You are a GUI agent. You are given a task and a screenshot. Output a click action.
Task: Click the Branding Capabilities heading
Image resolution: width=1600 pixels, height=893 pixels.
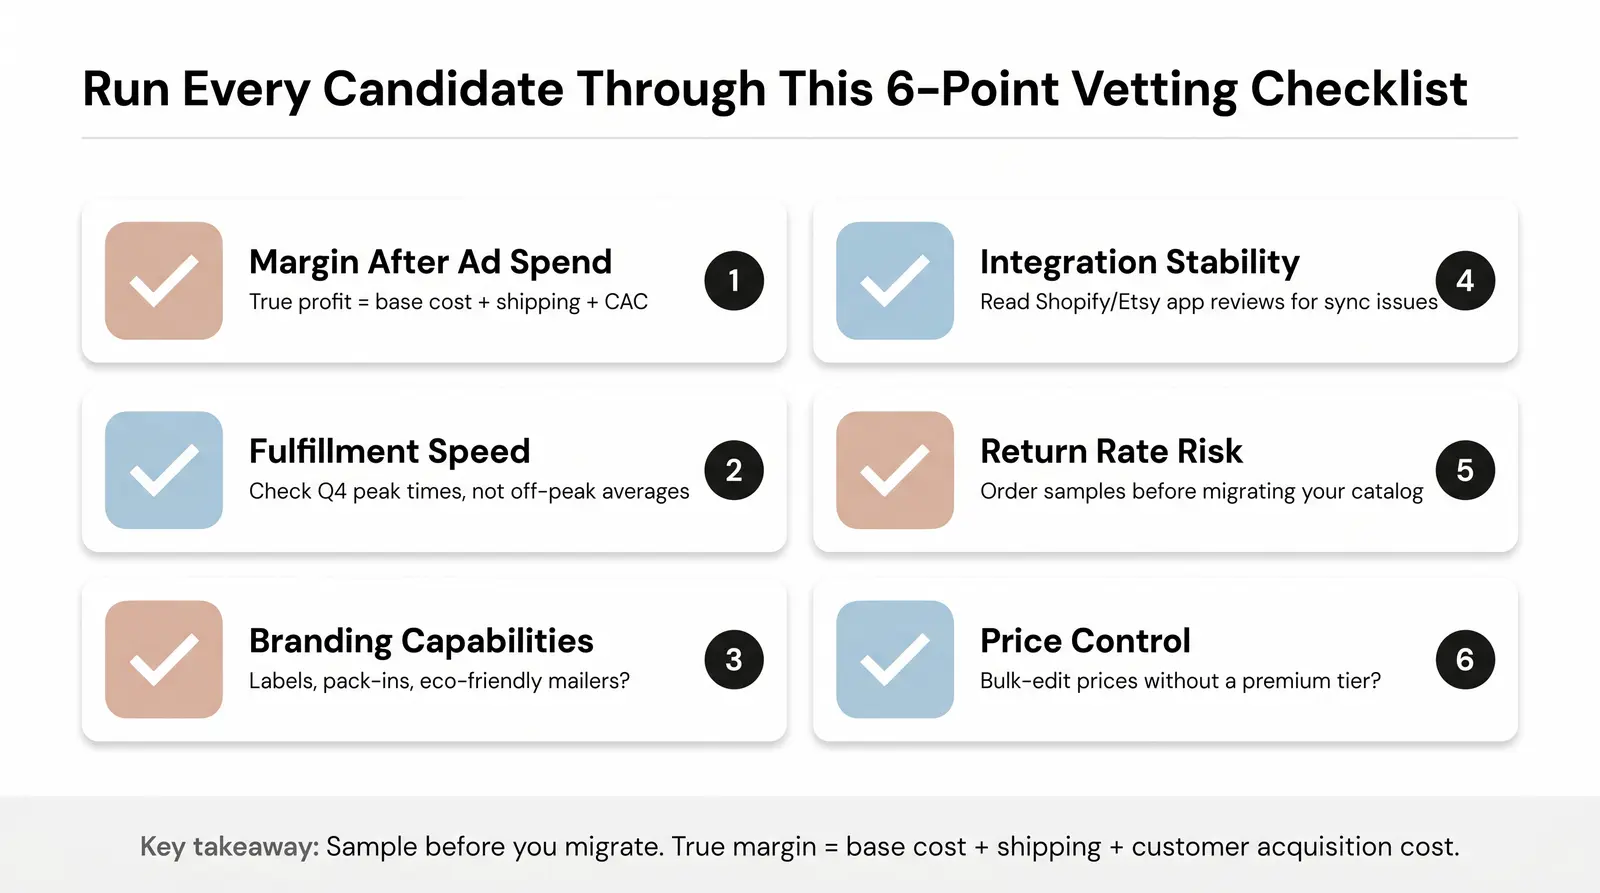[421, 641]
